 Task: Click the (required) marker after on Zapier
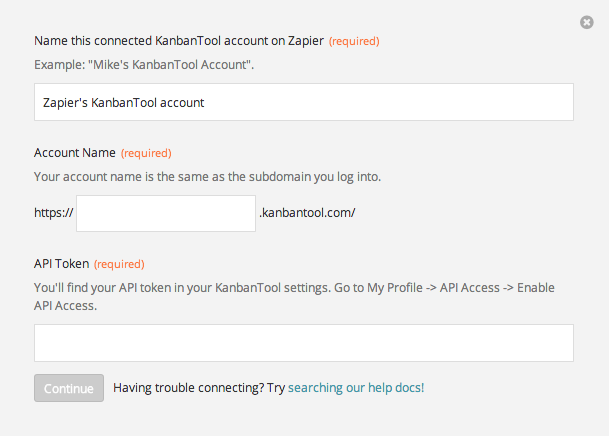(x=354, y=41)
